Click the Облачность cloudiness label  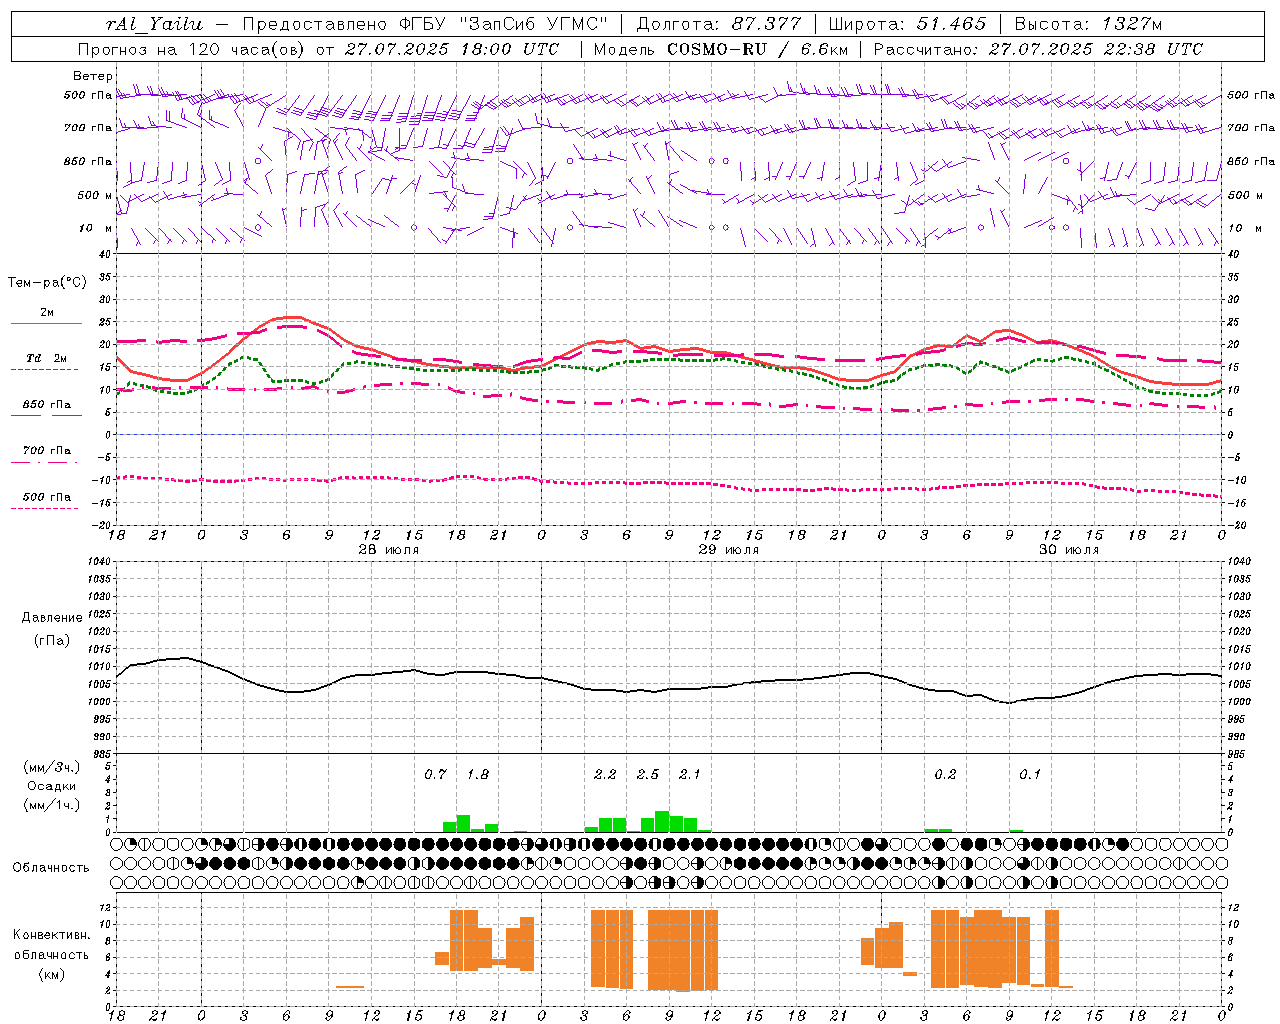pos(51,867)
